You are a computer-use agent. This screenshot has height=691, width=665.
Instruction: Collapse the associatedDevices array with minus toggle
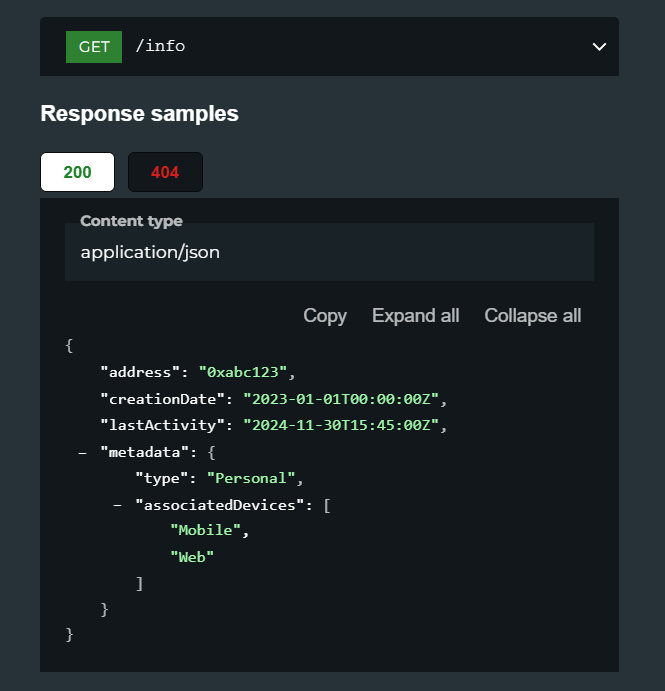point(117,505)
